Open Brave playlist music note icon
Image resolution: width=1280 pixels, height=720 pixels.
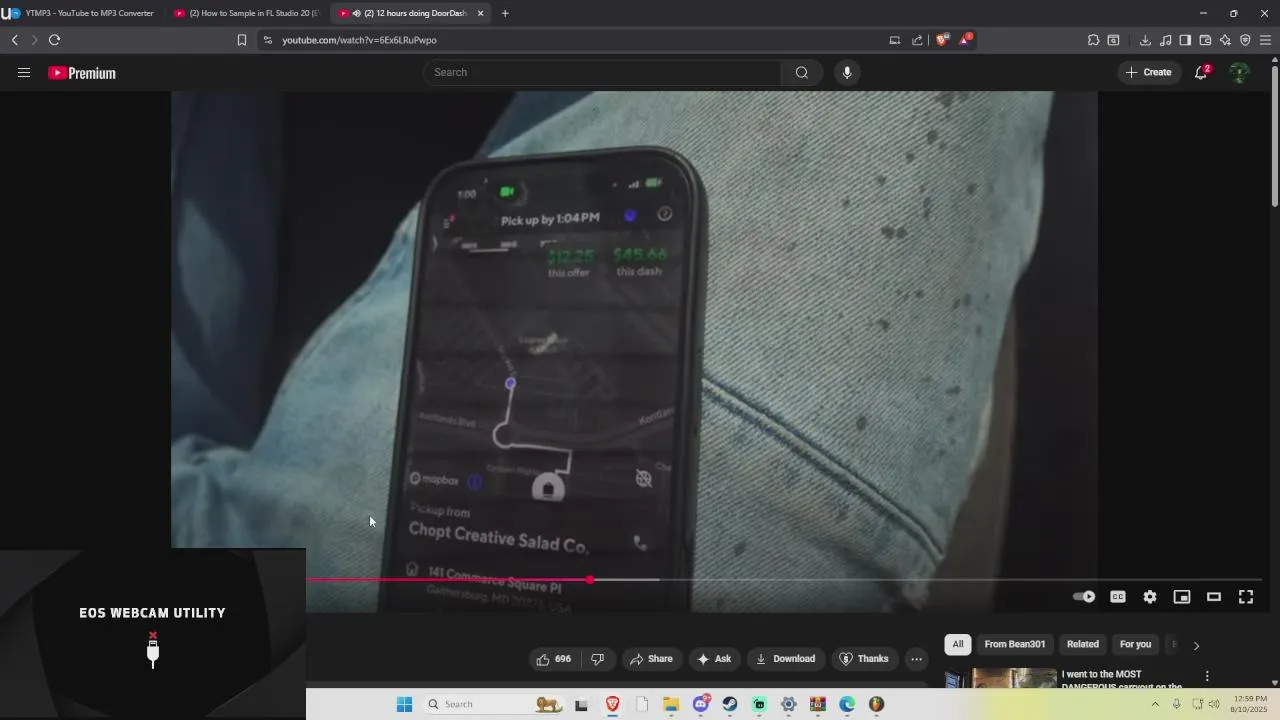1165,40
